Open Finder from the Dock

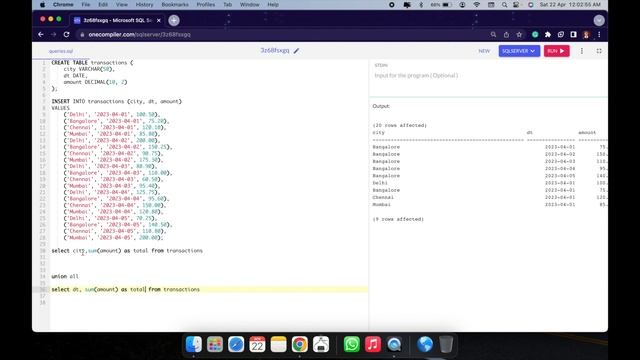click(x=193, y=344)
